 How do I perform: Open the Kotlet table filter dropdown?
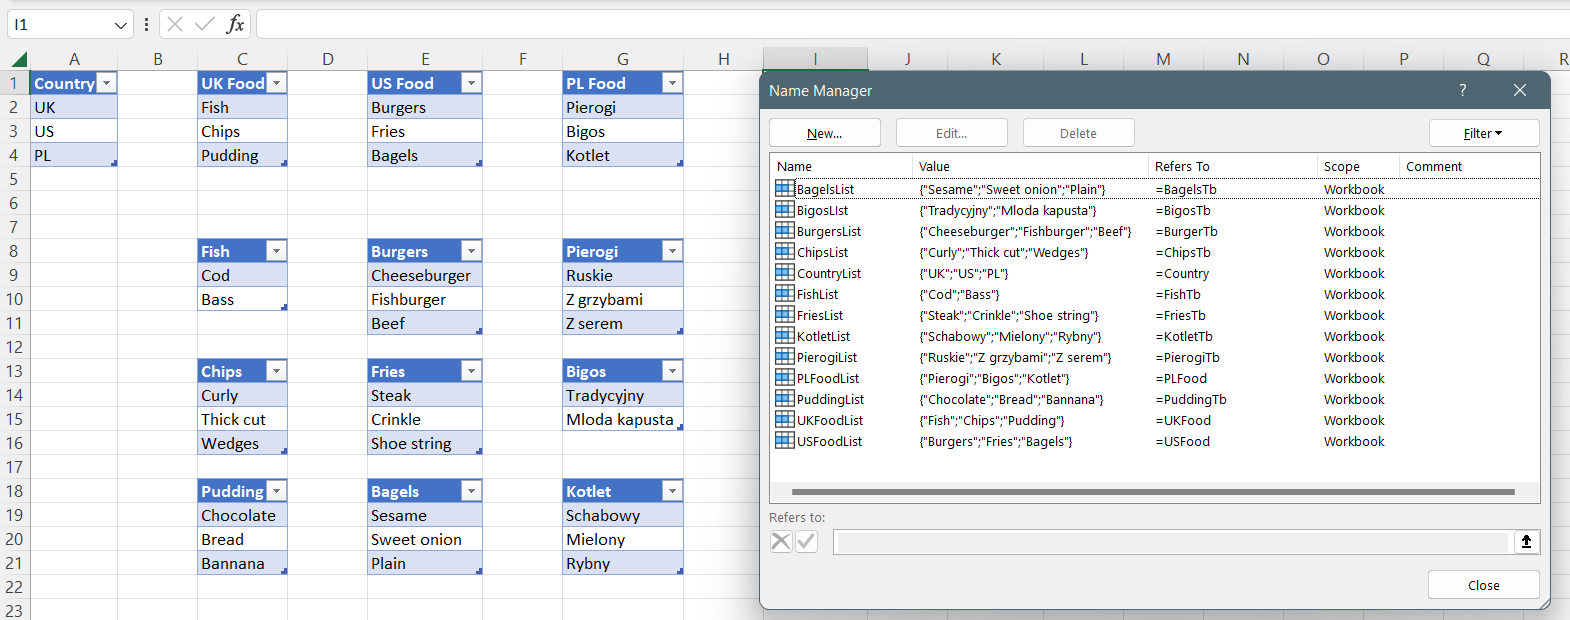673,491
